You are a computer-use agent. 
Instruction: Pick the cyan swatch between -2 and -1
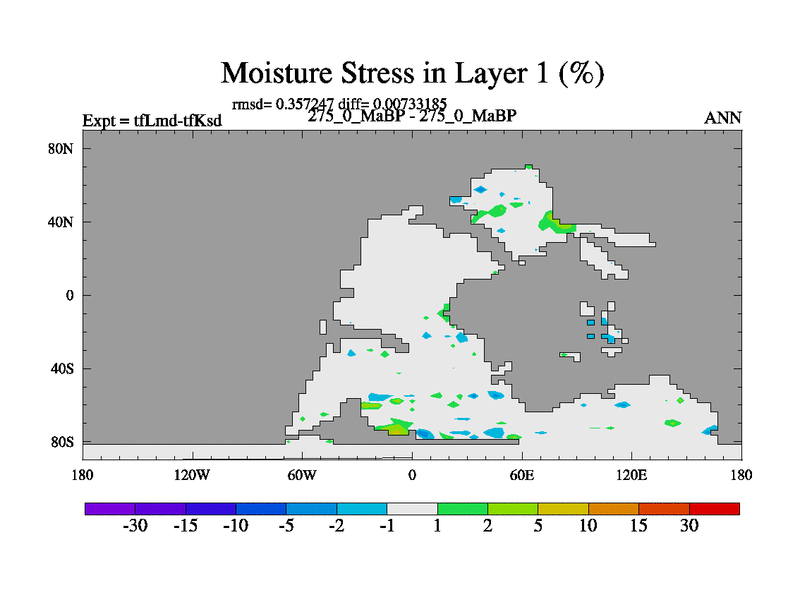pyautogui.click(x=362, y=509)
